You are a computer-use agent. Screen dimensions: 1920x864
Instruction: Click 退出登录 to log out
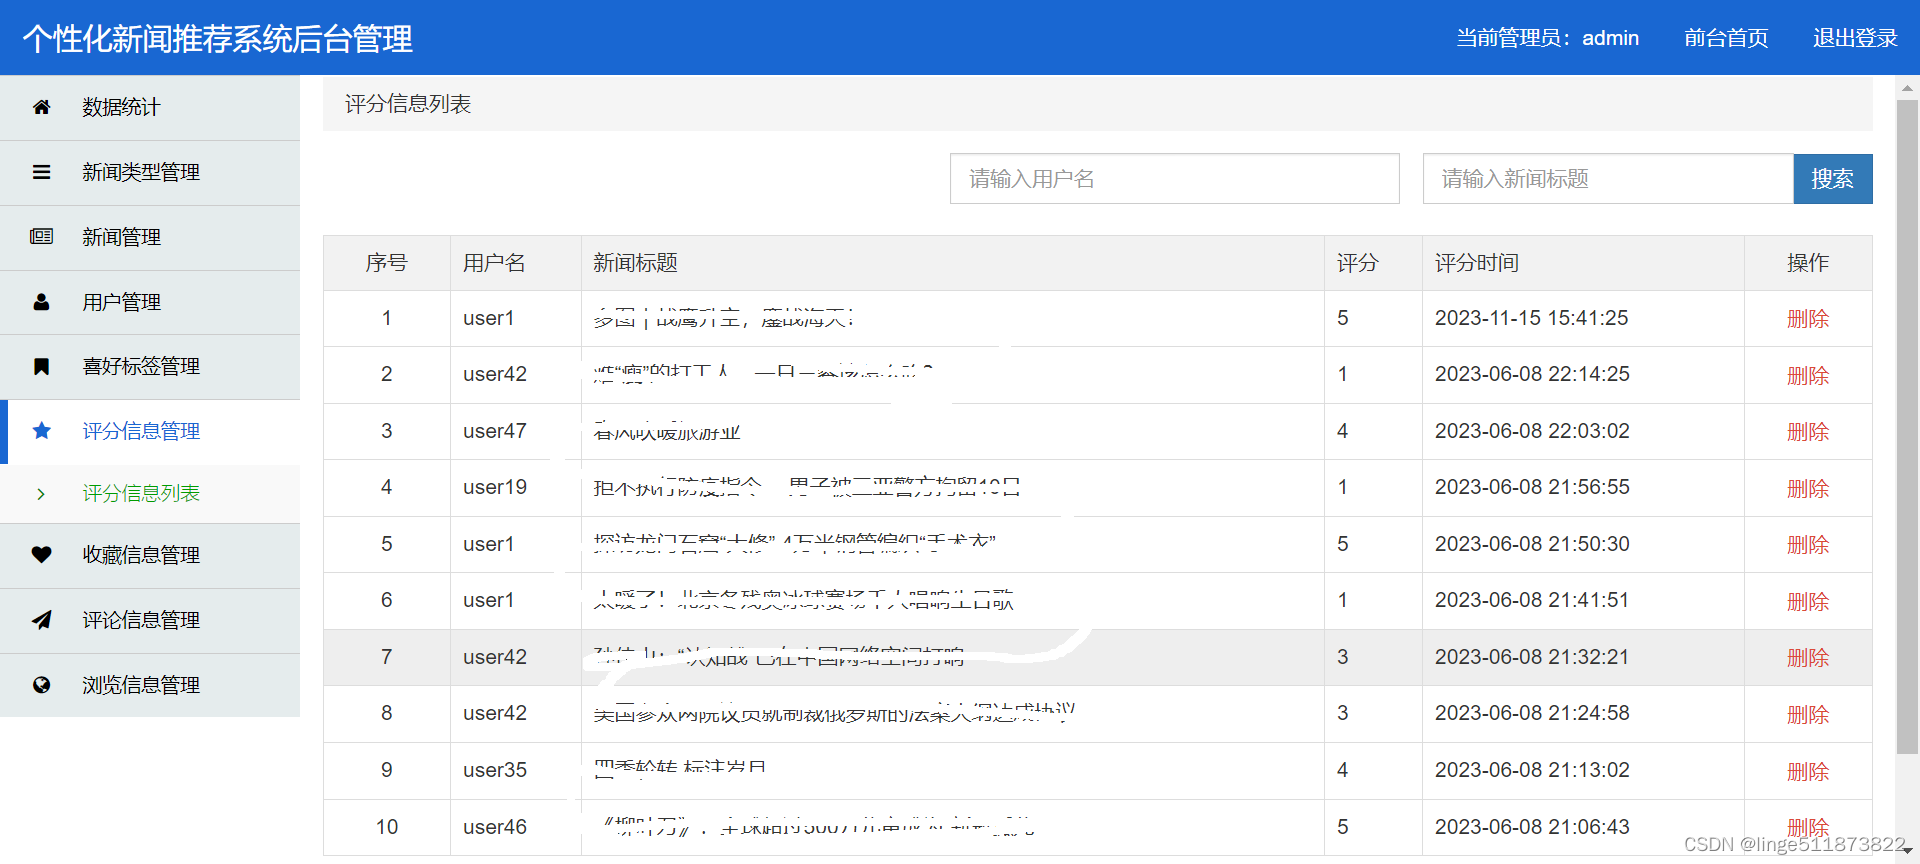[x=1855, y=38]
